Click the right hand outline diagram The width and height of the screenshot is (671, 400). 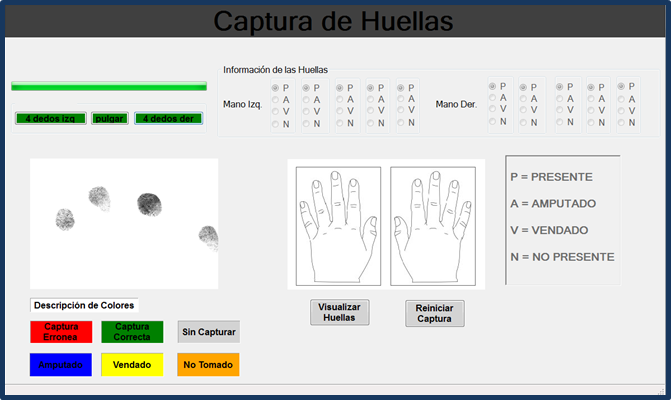pos(433,226)
